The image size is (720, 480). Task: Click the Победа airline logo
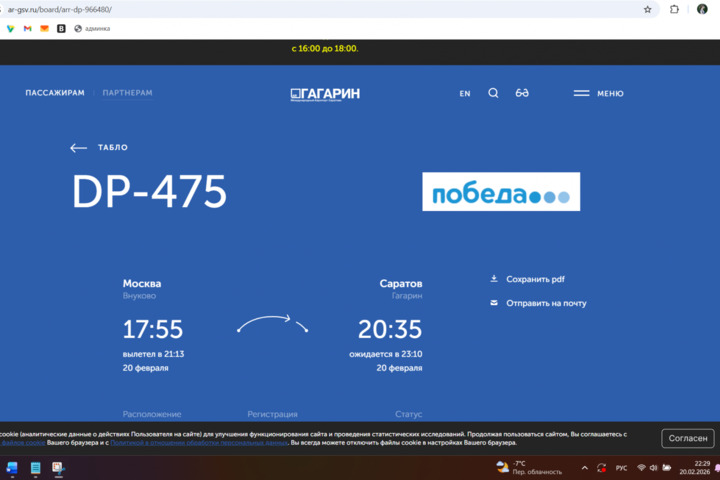[x=501, y=192]
